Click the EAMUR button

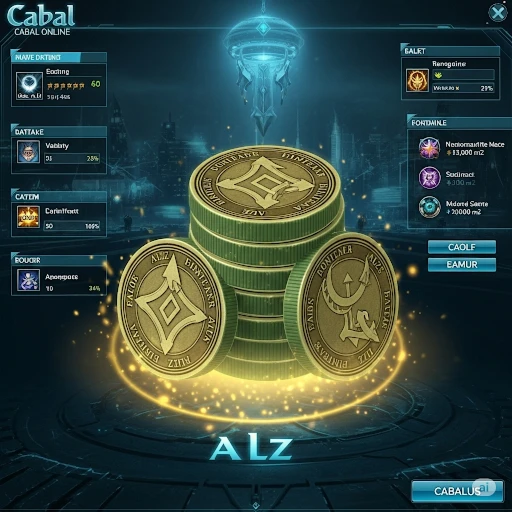[462, 265]
